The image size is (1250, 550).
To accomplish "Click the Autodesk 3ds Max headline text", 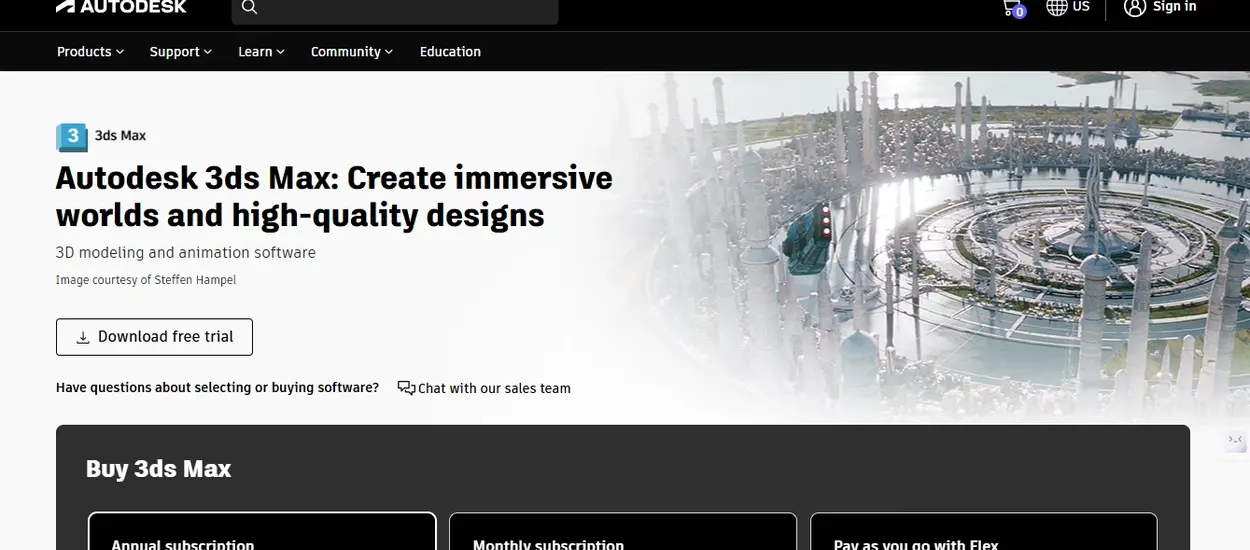I will 334,196.
